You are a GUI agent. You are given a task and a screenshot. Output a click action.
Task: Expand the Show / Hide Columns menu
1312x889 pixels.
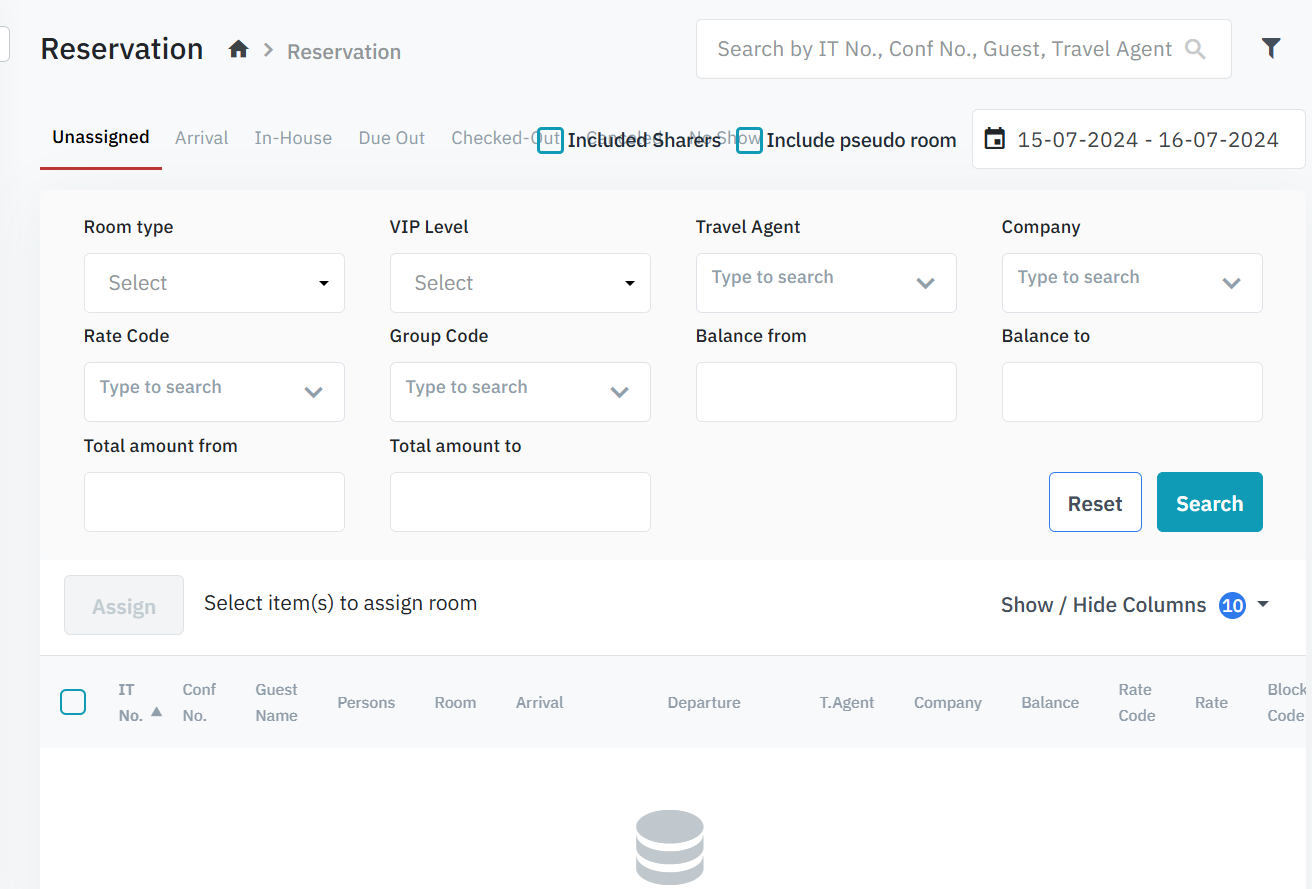pos(1262,605)
